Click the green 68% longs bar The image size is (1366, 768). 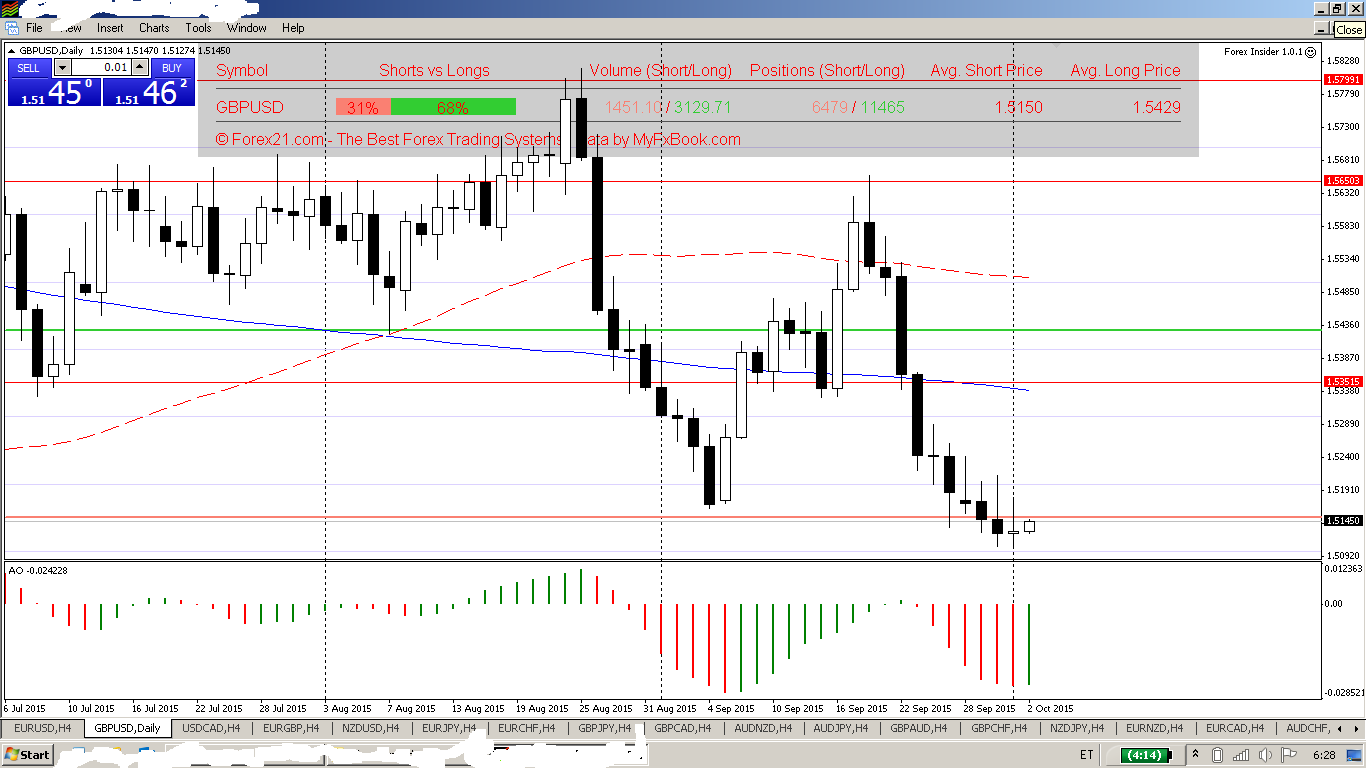[453, 107]
